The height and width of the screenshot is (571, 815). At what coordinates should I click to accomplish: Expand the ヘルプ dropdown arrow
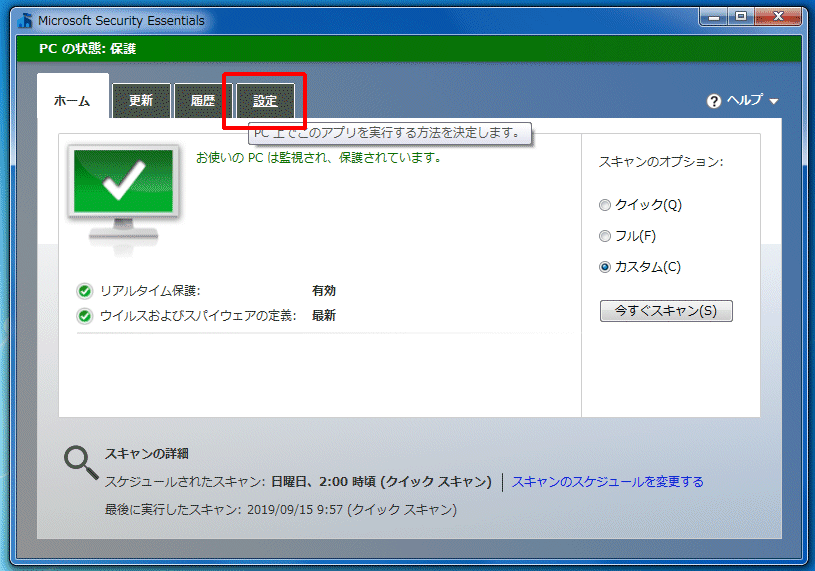pyautogui.click(x=773, y=101)
